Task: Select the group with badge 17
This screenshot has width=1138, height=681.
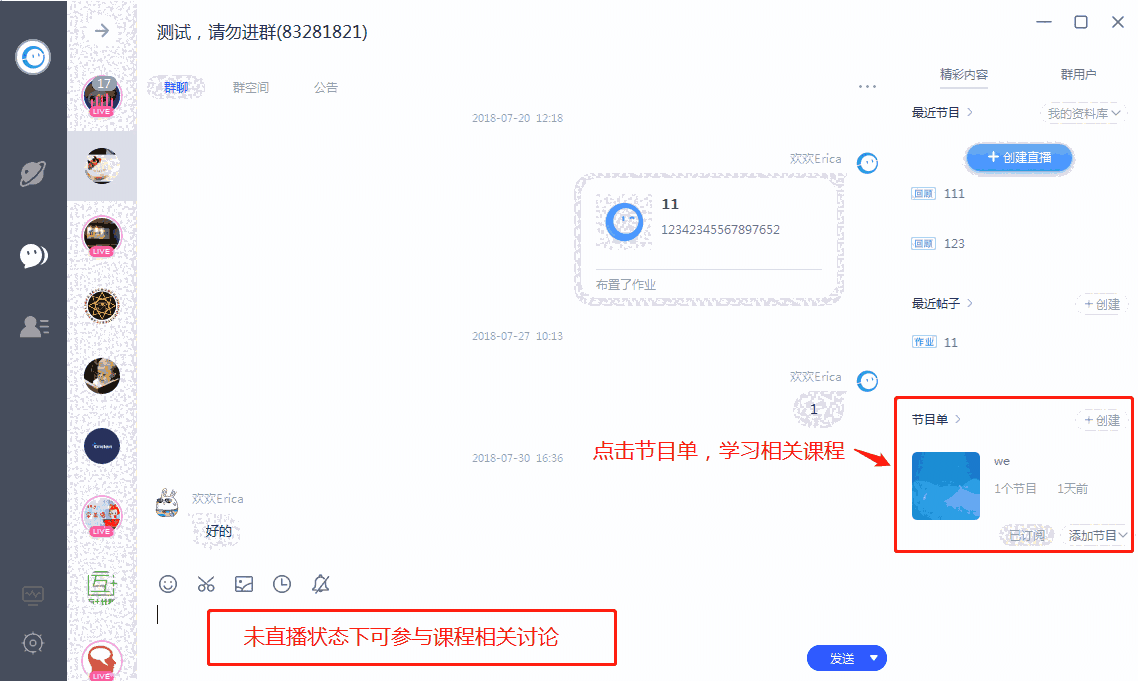Action: coord(102,97)
